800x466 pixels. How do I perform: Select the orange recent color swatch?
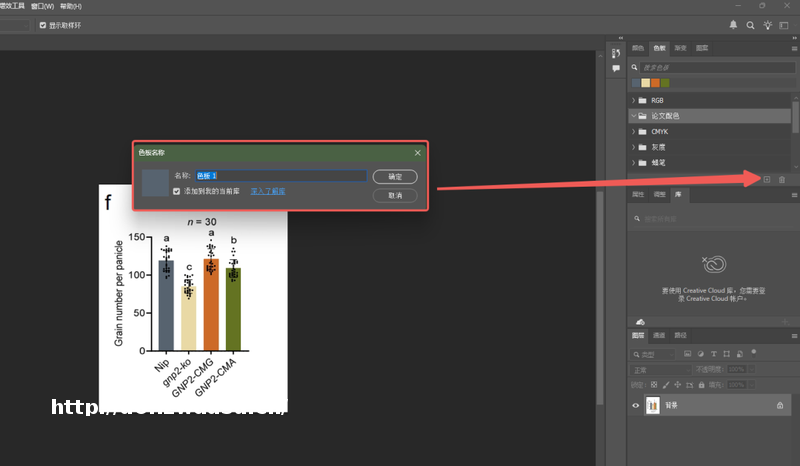point(656,83)
